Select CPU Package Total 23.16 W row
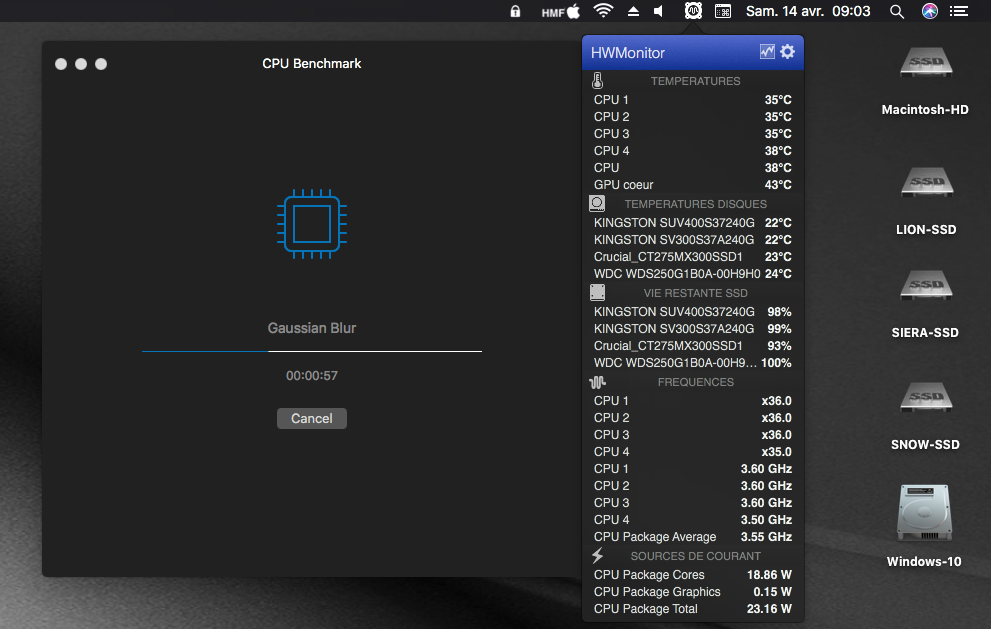This screenshot has height=629, width=991. click(693, 609)
